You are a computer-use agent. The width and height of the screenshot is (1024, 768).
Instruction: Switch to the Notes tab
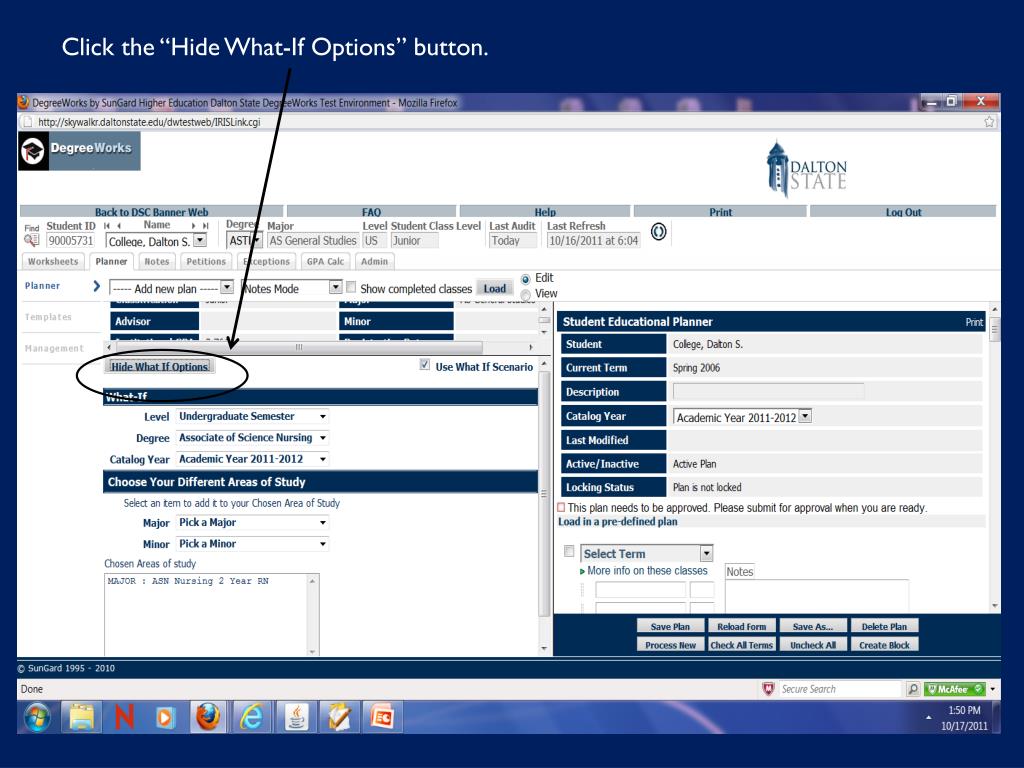click(x=157, y=261)
